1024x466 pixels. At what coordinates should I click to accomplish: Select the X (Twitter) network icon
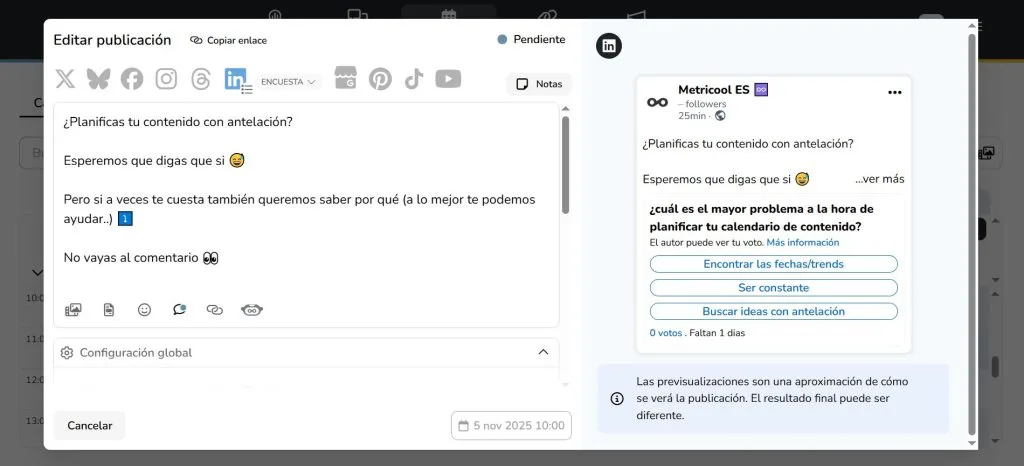coord(65,79)
